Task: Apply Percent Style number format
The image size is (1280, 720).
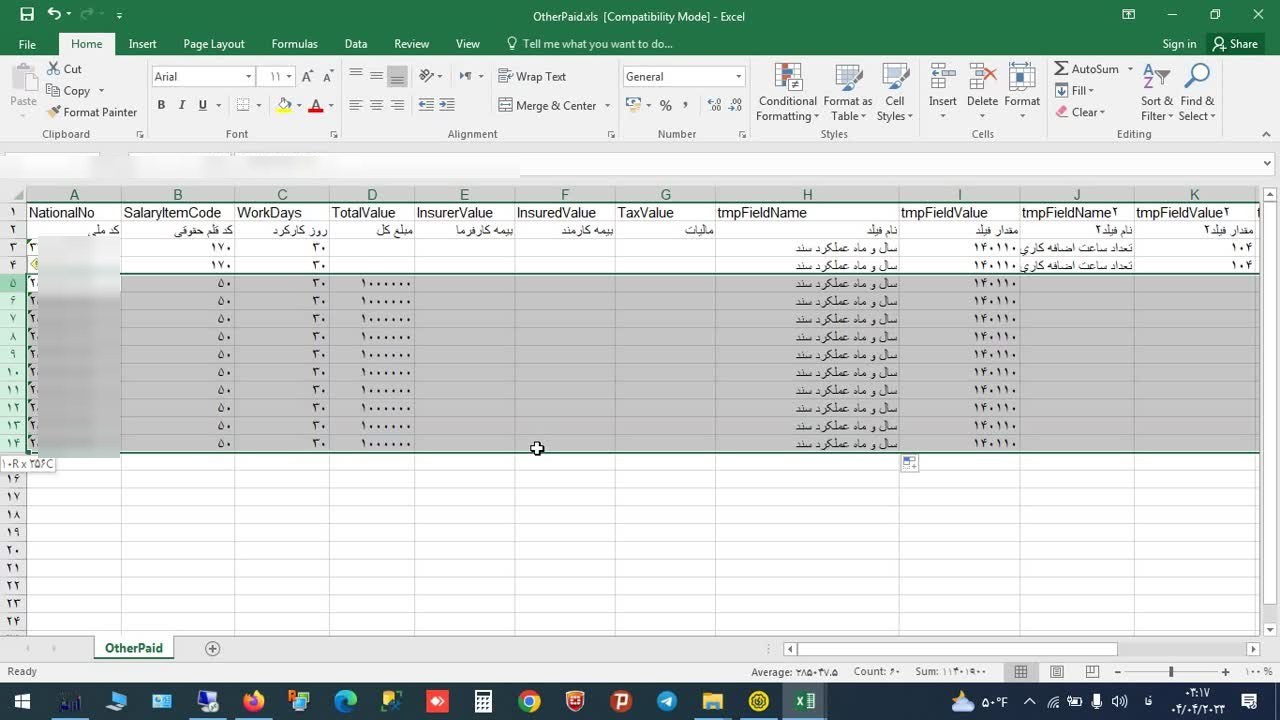Action: click(x=666, y=105)
